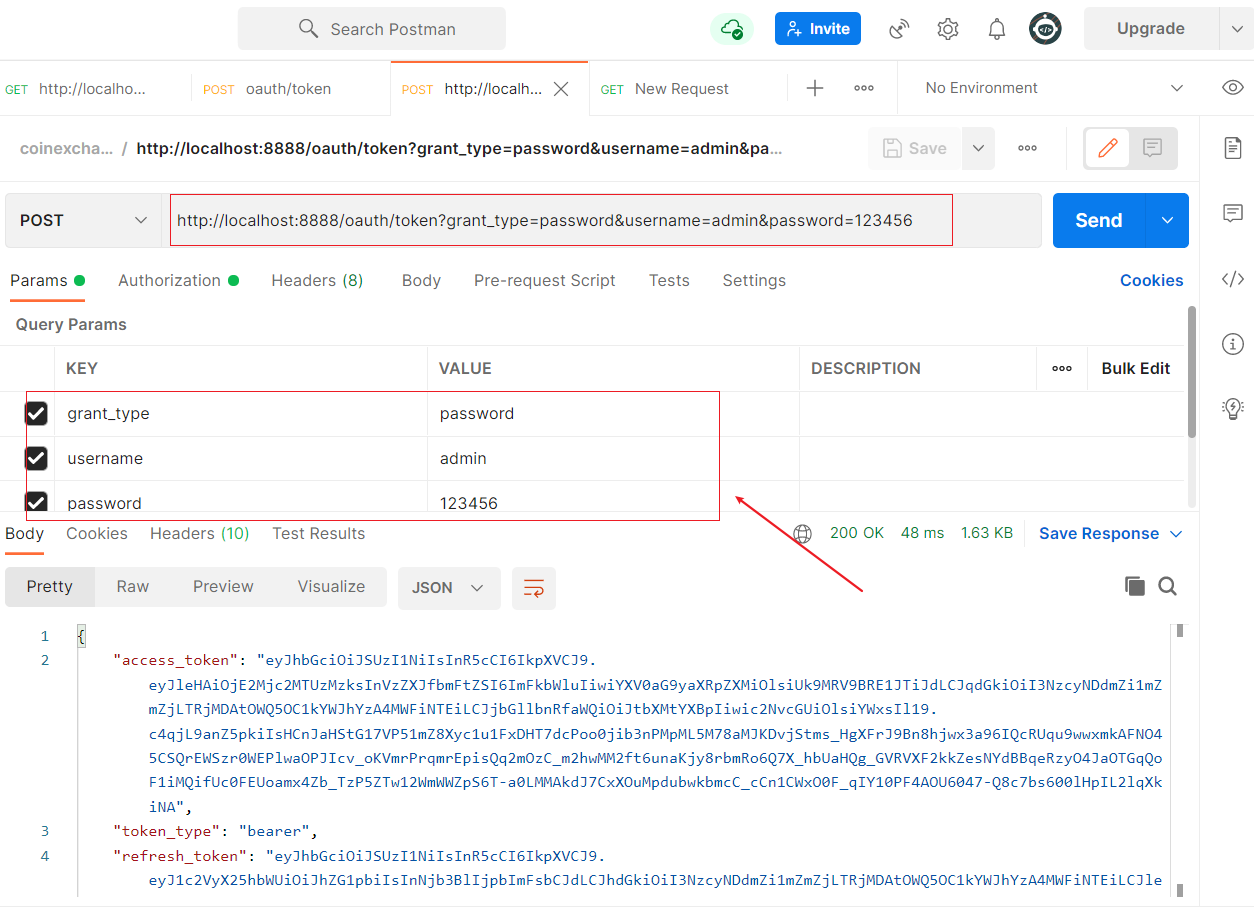
Task: Uncheck the grant_type query parameter
Action: (x=36, y=414)
